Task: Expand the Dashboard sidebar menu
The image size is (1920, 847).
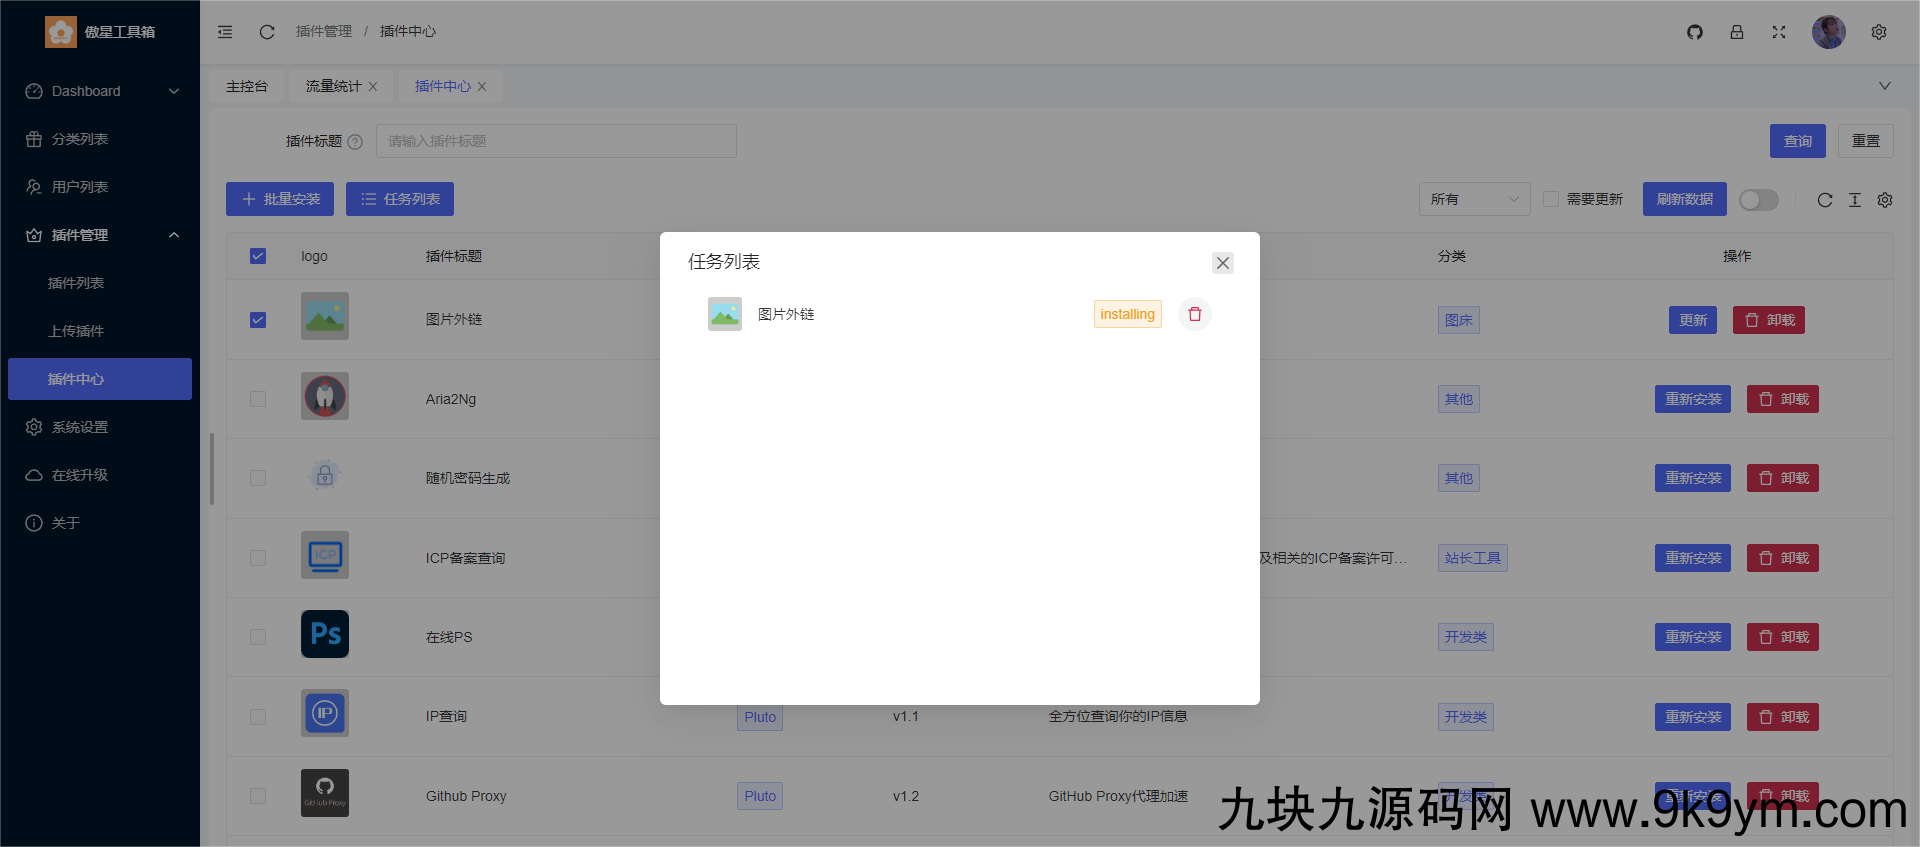Action: 100,91
